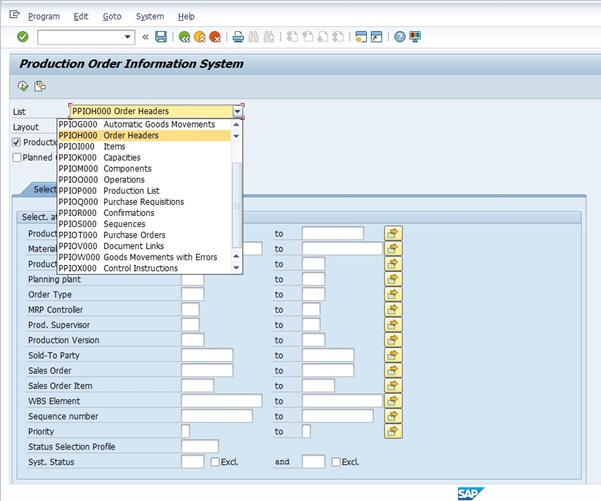Select PPIOT000 Purchase Orders option

coord(144,235)
